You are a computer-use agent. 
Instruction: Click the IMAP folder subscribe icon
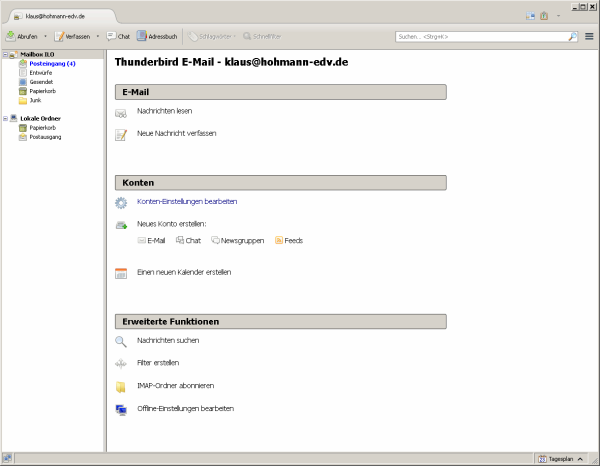[121, 387]
